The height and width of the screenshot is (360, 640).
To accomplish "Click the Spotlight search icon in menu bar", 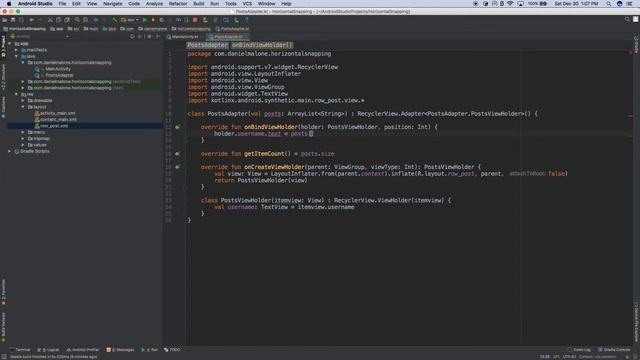I will point(609,4).
